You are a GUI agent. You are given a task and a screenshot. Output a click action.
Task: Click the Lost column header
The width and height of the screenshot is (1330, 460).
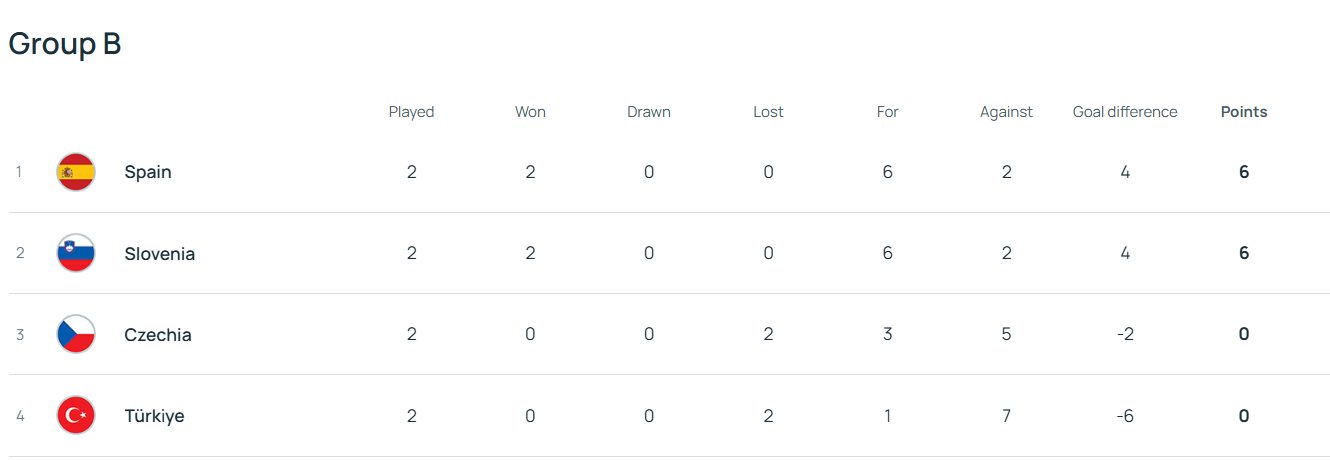[x=768, y=112]
